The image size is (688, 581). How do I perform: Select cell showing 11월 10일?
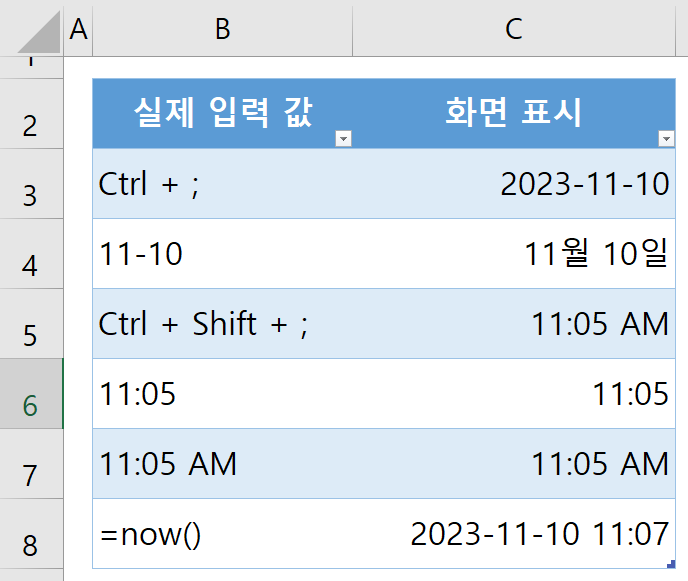click(513, 254)
